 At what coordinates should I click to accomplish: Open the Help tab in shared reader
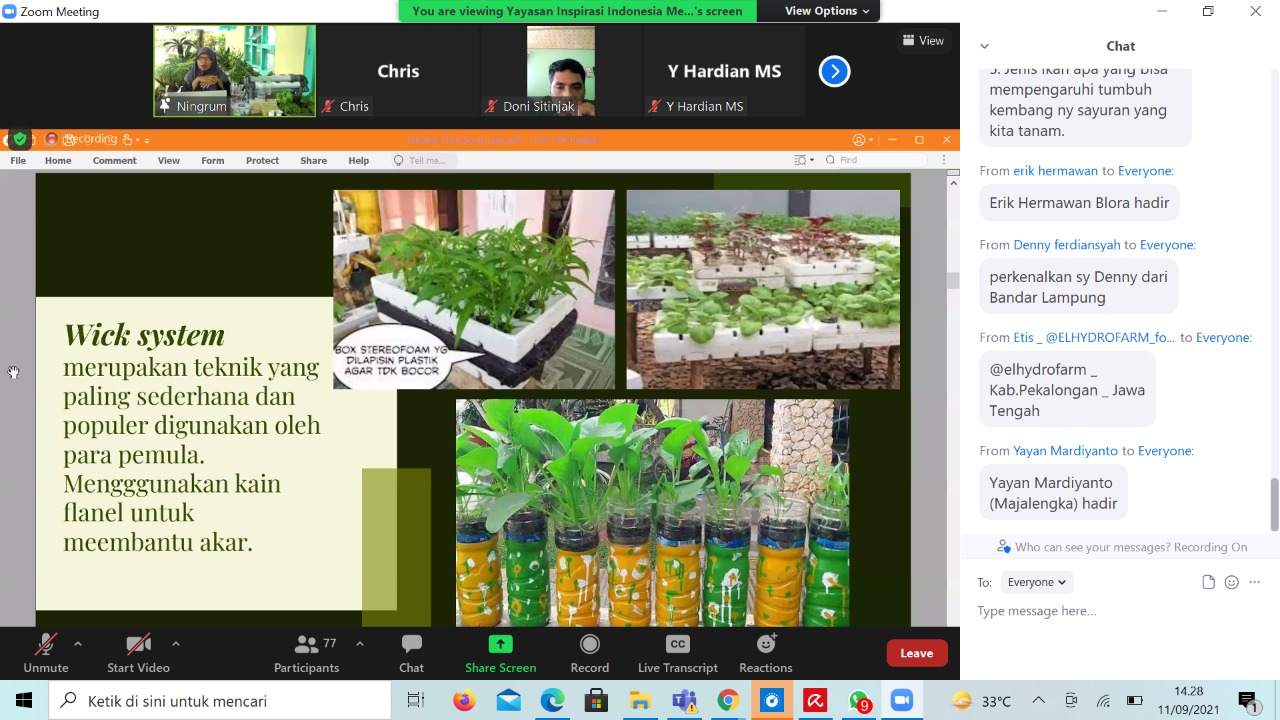(x=358, y=160)
